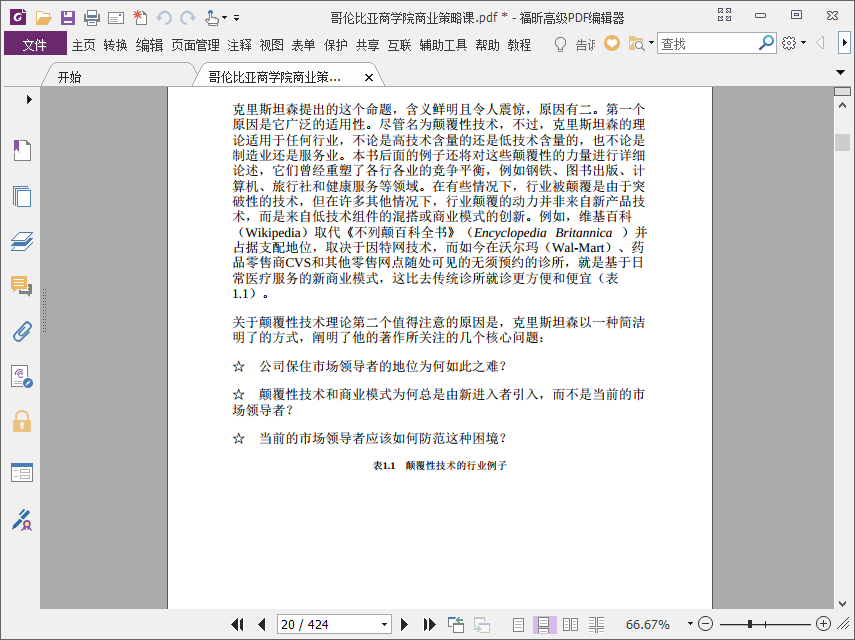Expand the touch mode dropdown arrow

tap(225, 18)
